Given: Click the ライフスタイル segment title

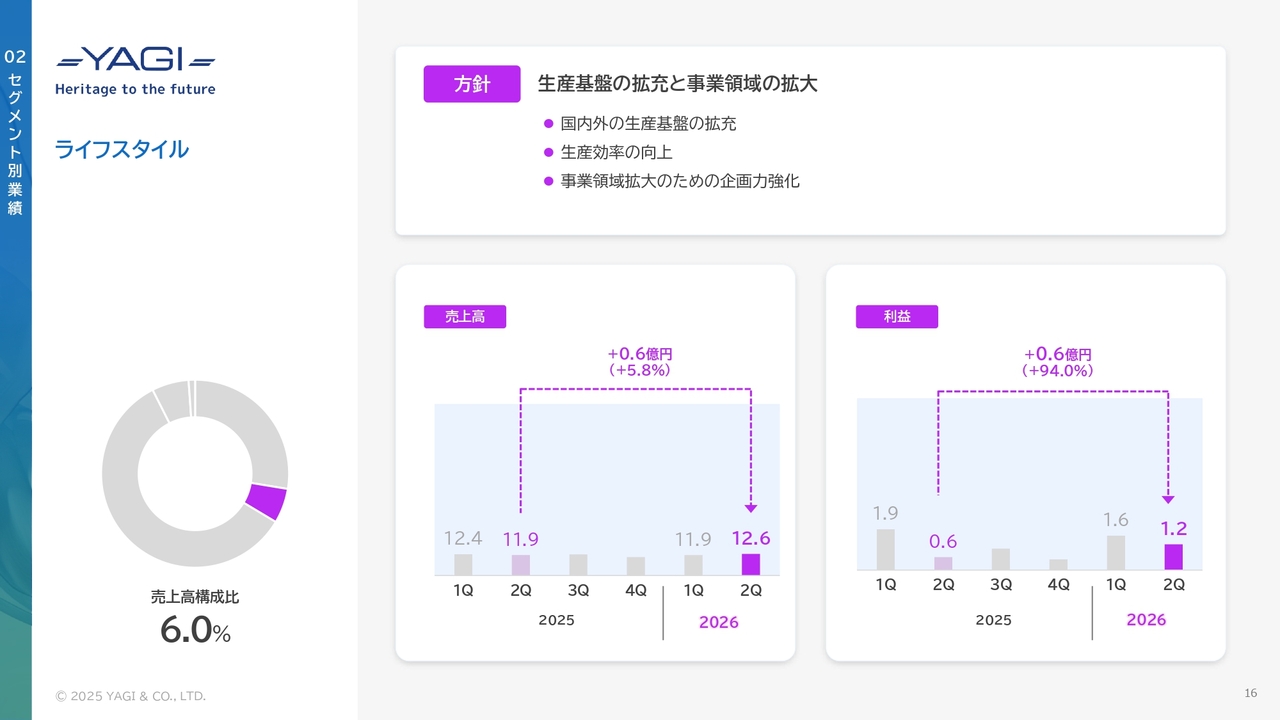Looking at the screenshot, I should point(121,150).
